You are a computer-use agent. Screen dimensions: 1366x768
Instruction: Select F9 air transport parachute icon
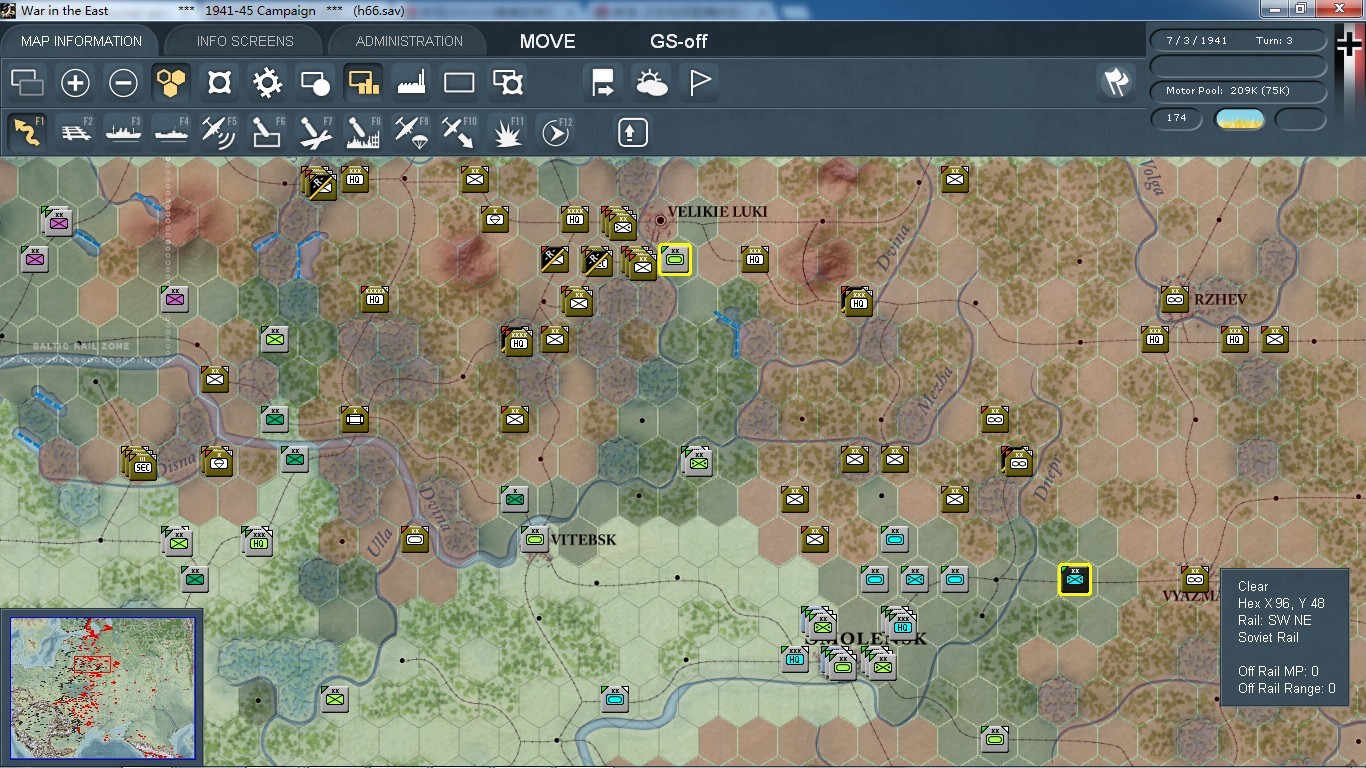click(411, 132)
